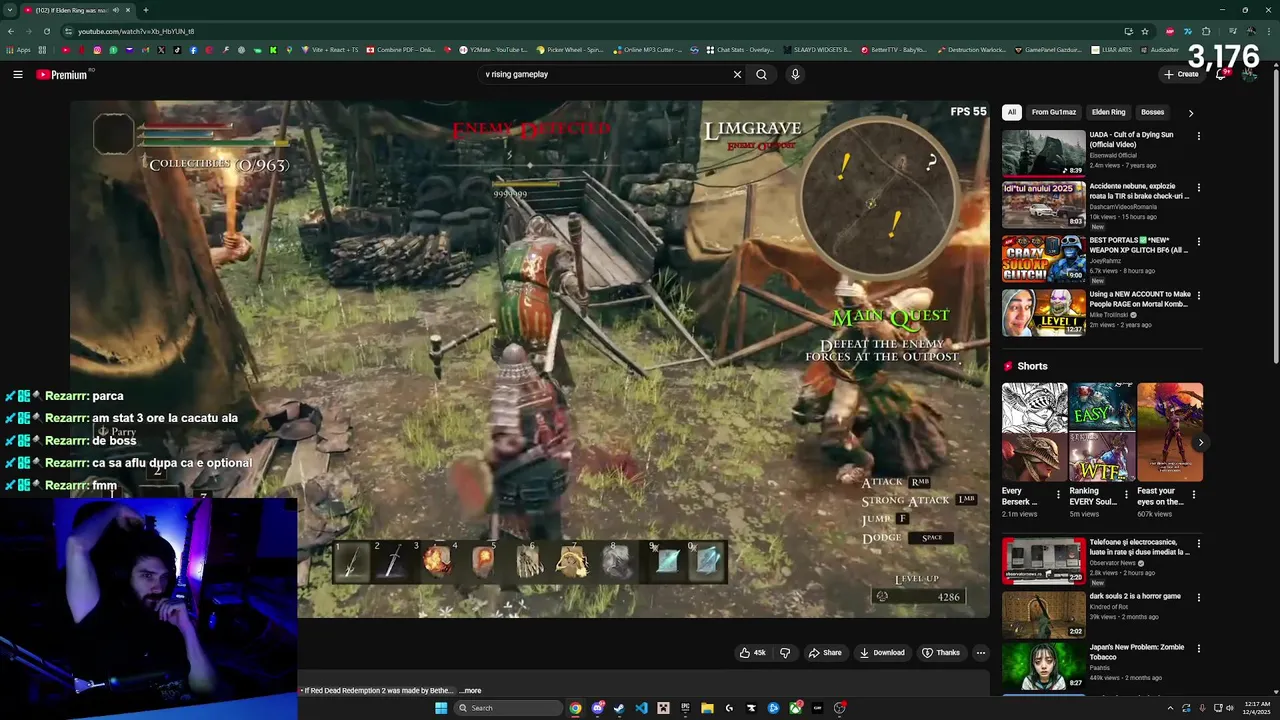Open options for 'Ranking EVERY Soul' short

pyautogui.click(x=1126, y=494)
